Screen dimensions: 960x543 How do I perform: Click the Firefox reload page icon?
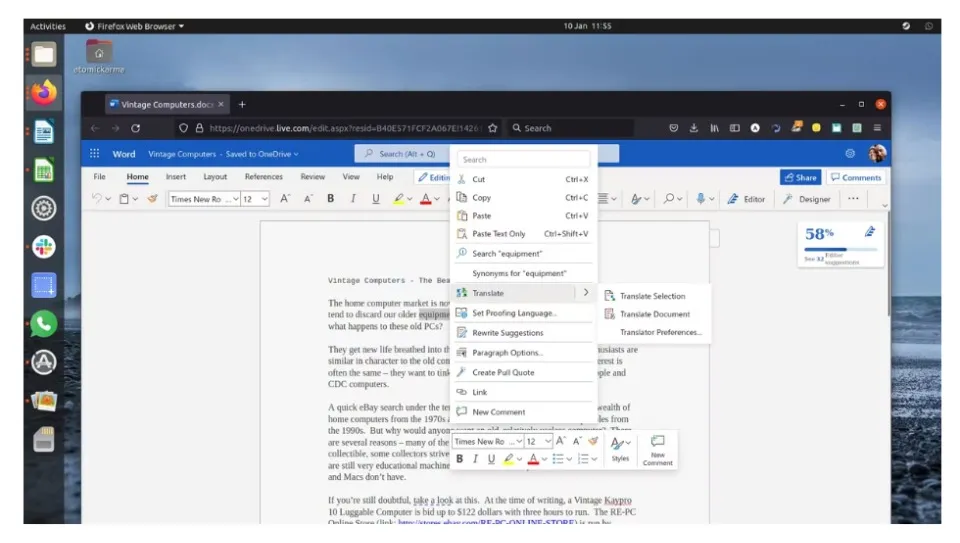[136, 128]
